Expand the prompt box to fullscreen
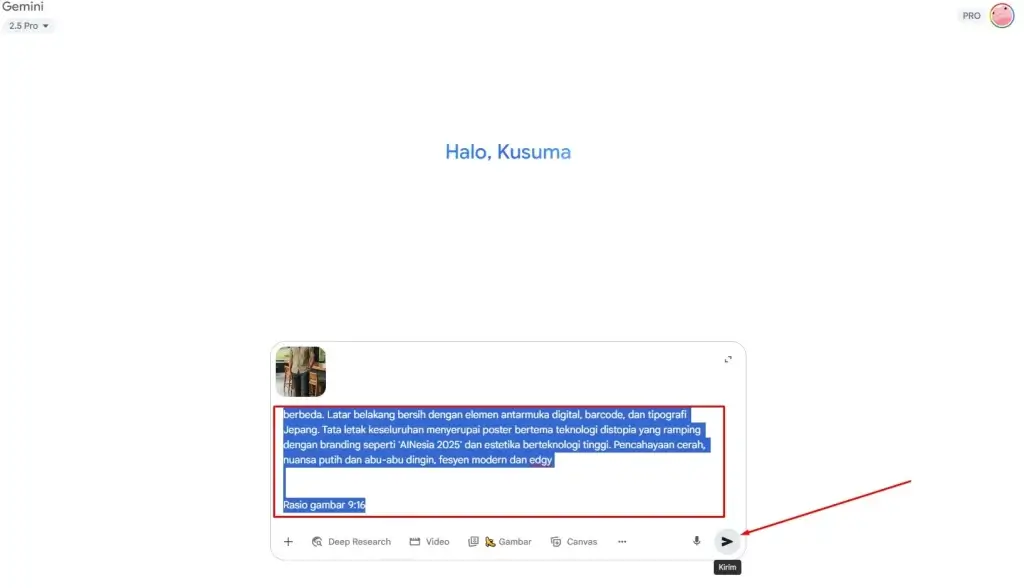1024x588 pixels. click(x=728, y=359)
